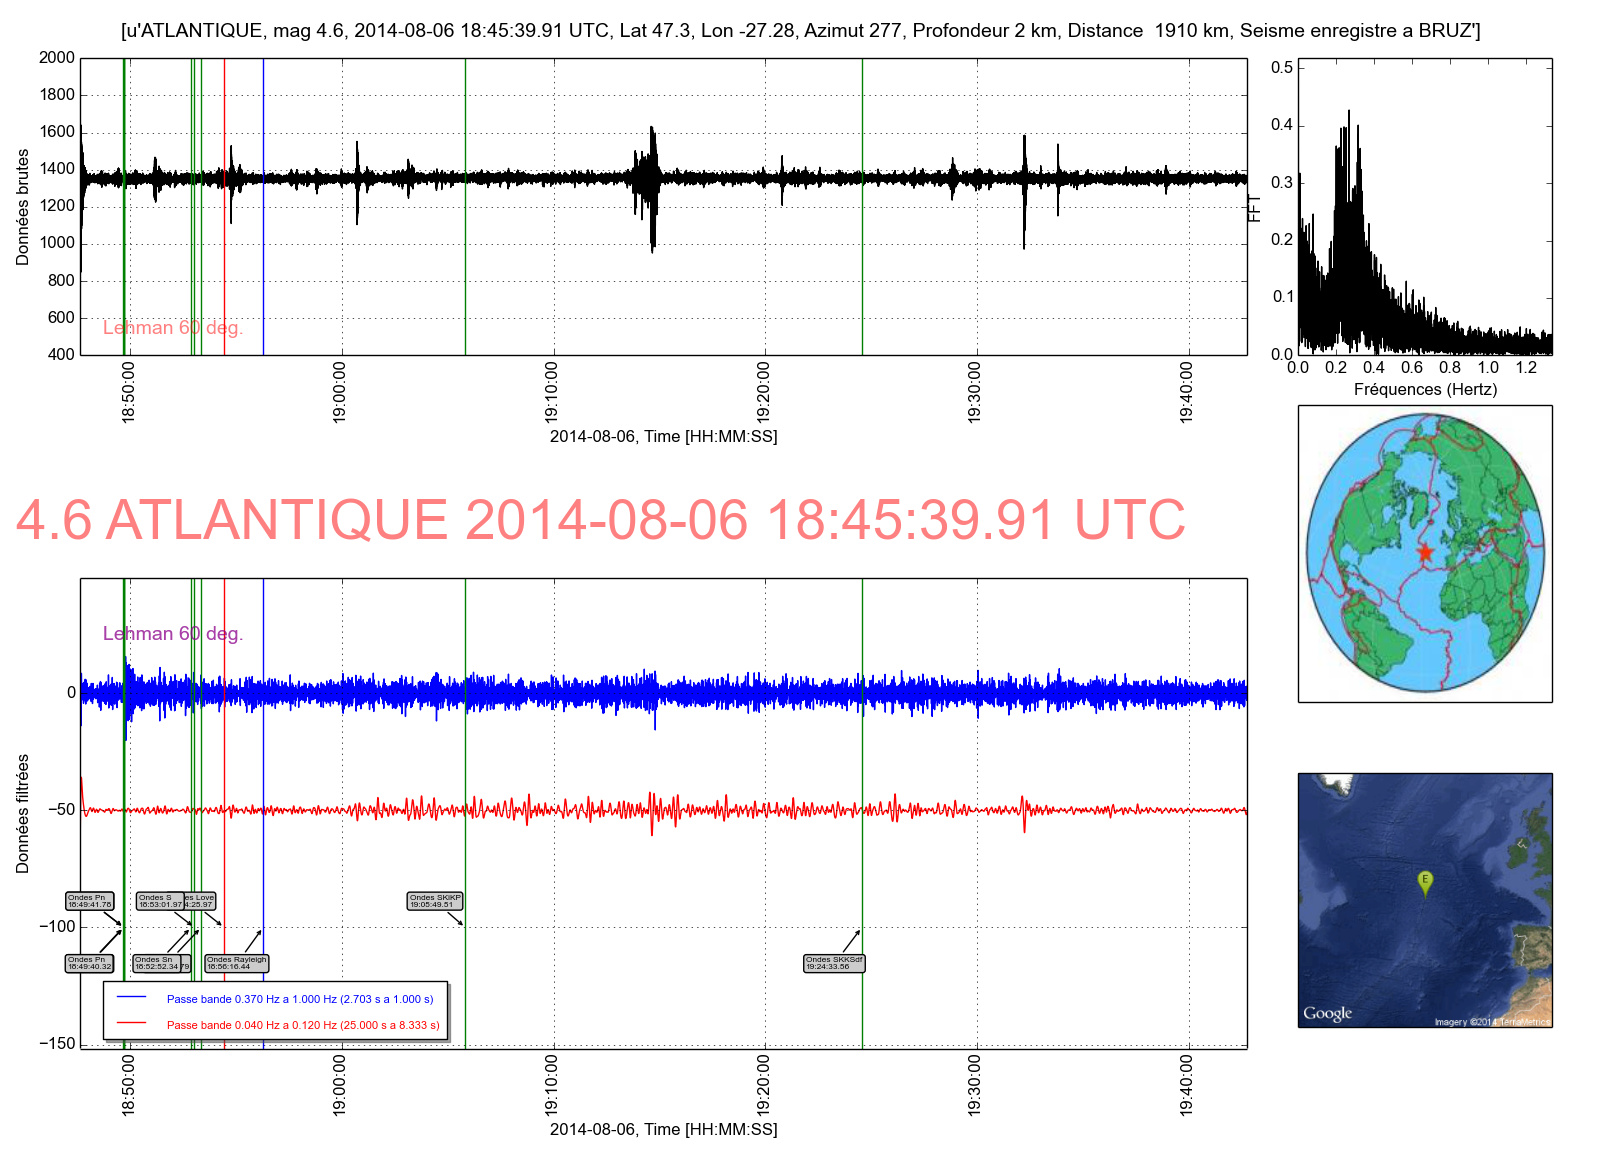The height and width of the screenshot is (1165, 1600).
Task: Click the red epicenter star on globe
Action: click(x=1424, y=553)
